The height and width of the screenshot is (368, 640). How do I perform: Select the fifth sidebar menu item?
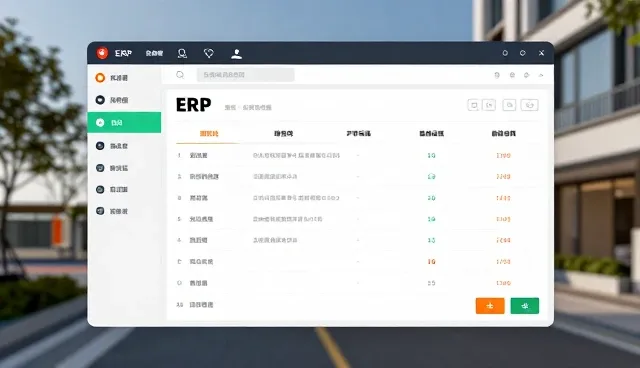pyautogui.click(x=124, y=168)
